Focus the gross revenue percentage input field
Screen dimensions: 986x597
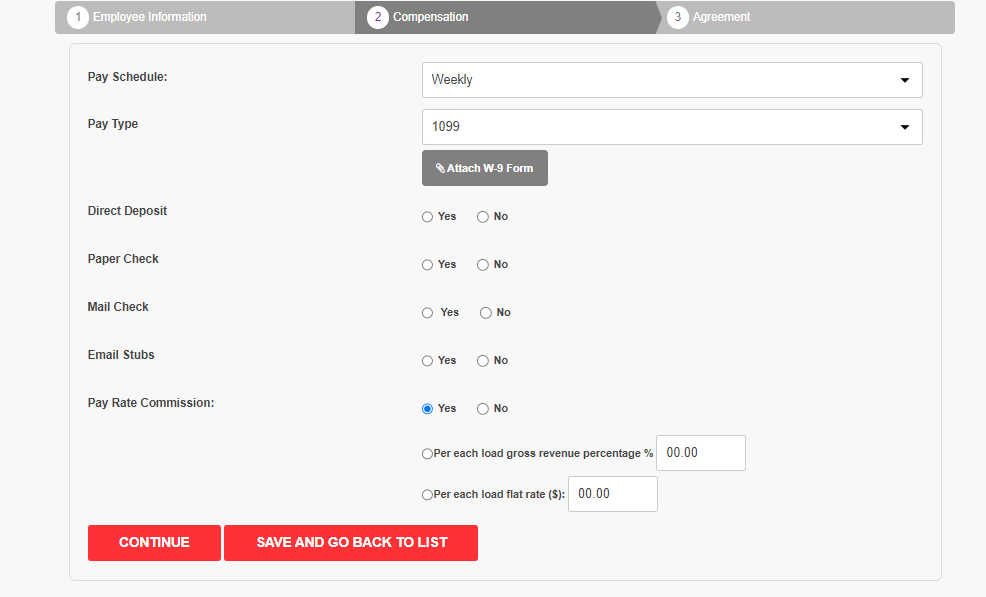(701, 453)
